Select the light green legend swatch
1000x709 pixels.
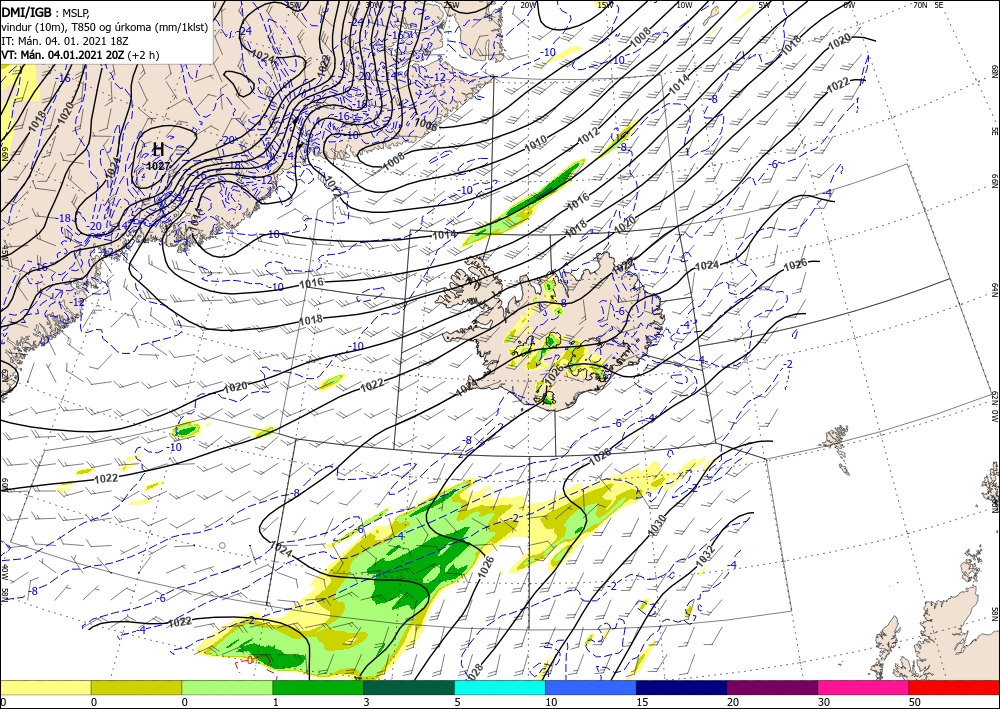point(227,687)
